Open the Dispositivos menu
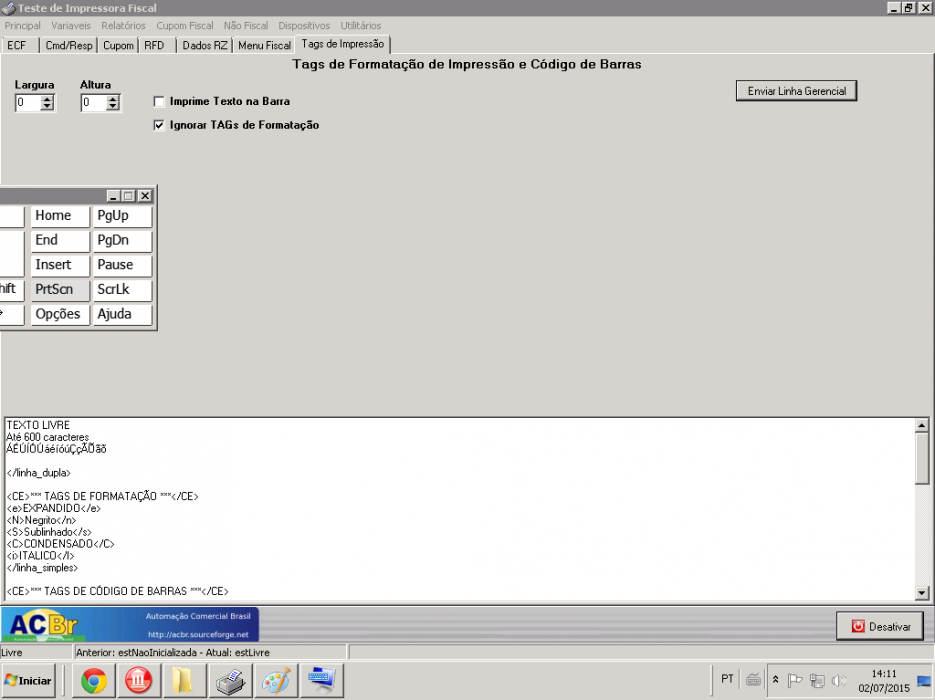Screen dimensions: 935x700 click(x=304, y=26)
